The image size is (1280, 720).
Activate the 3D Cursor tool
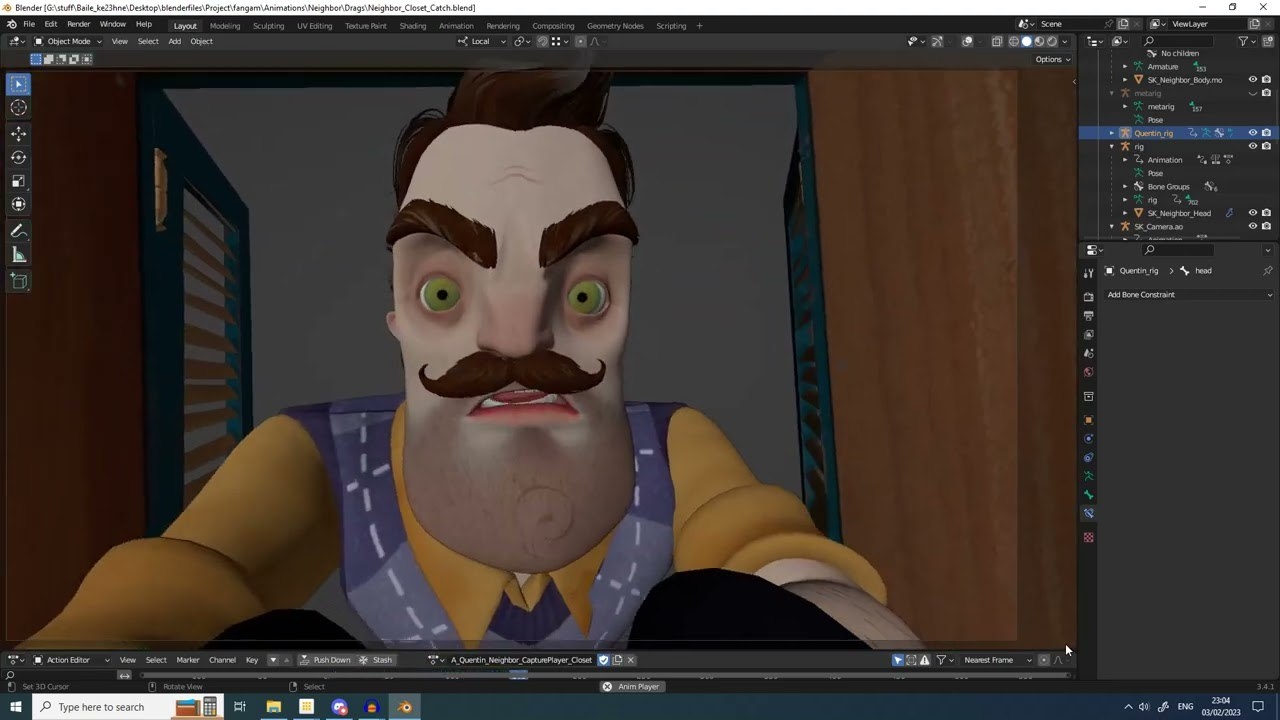pyautogui.click(x=18, y=108)
